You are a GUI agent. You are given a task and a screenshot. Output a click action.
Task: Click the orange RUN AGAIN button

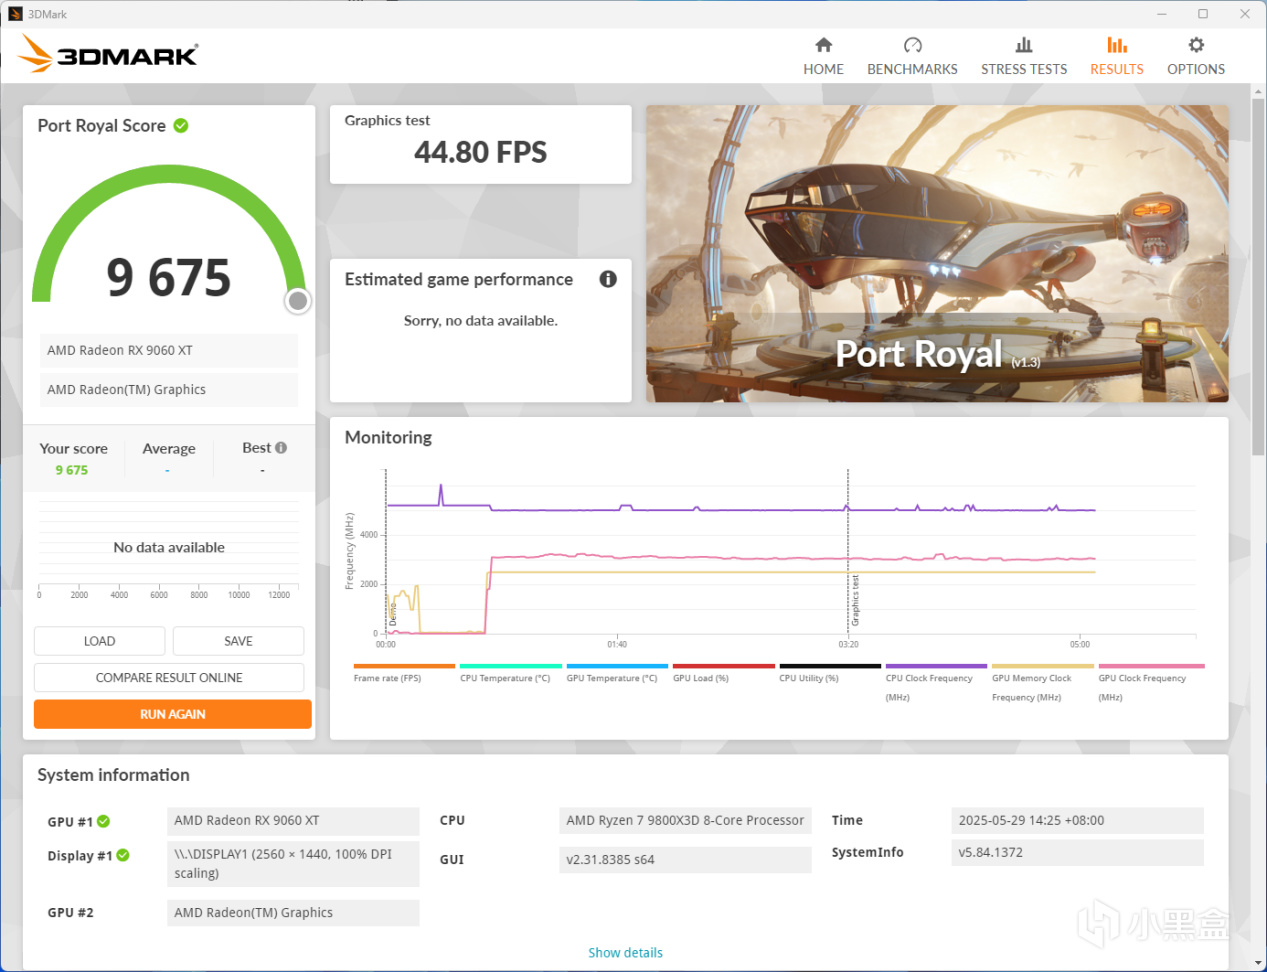tap(172, 714)
